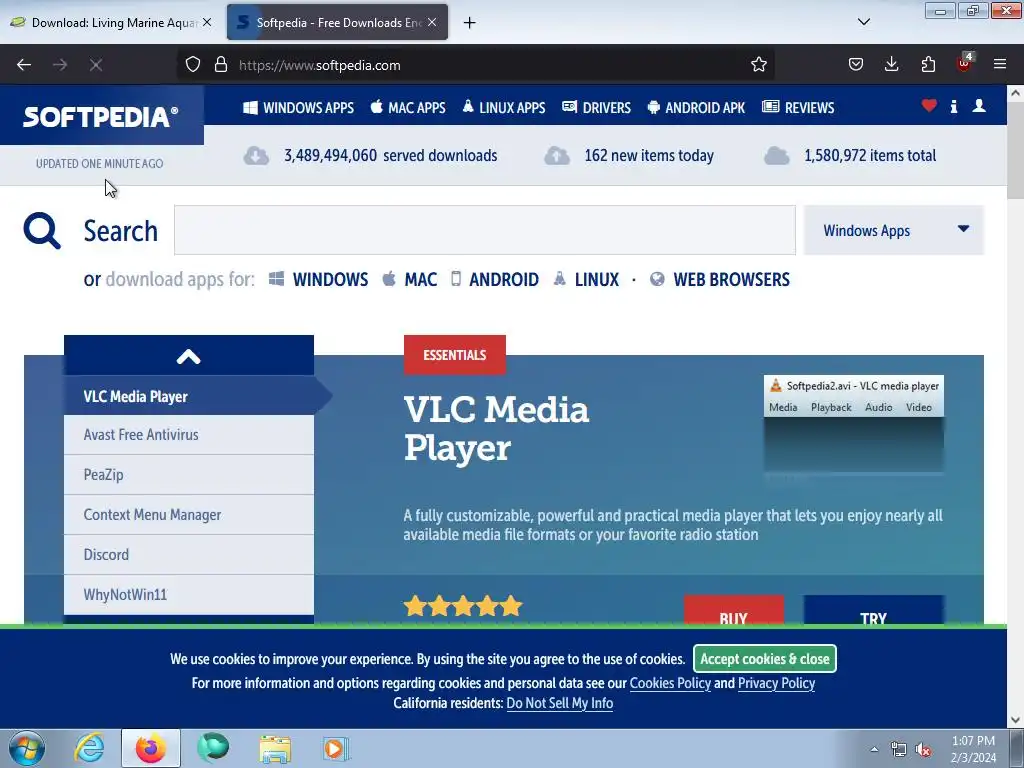Image resolution: width=1024 pixels, height=768 pixels.
Task: Close the Living Marine Aquarium tab
Action: click(x=206, y=22)
